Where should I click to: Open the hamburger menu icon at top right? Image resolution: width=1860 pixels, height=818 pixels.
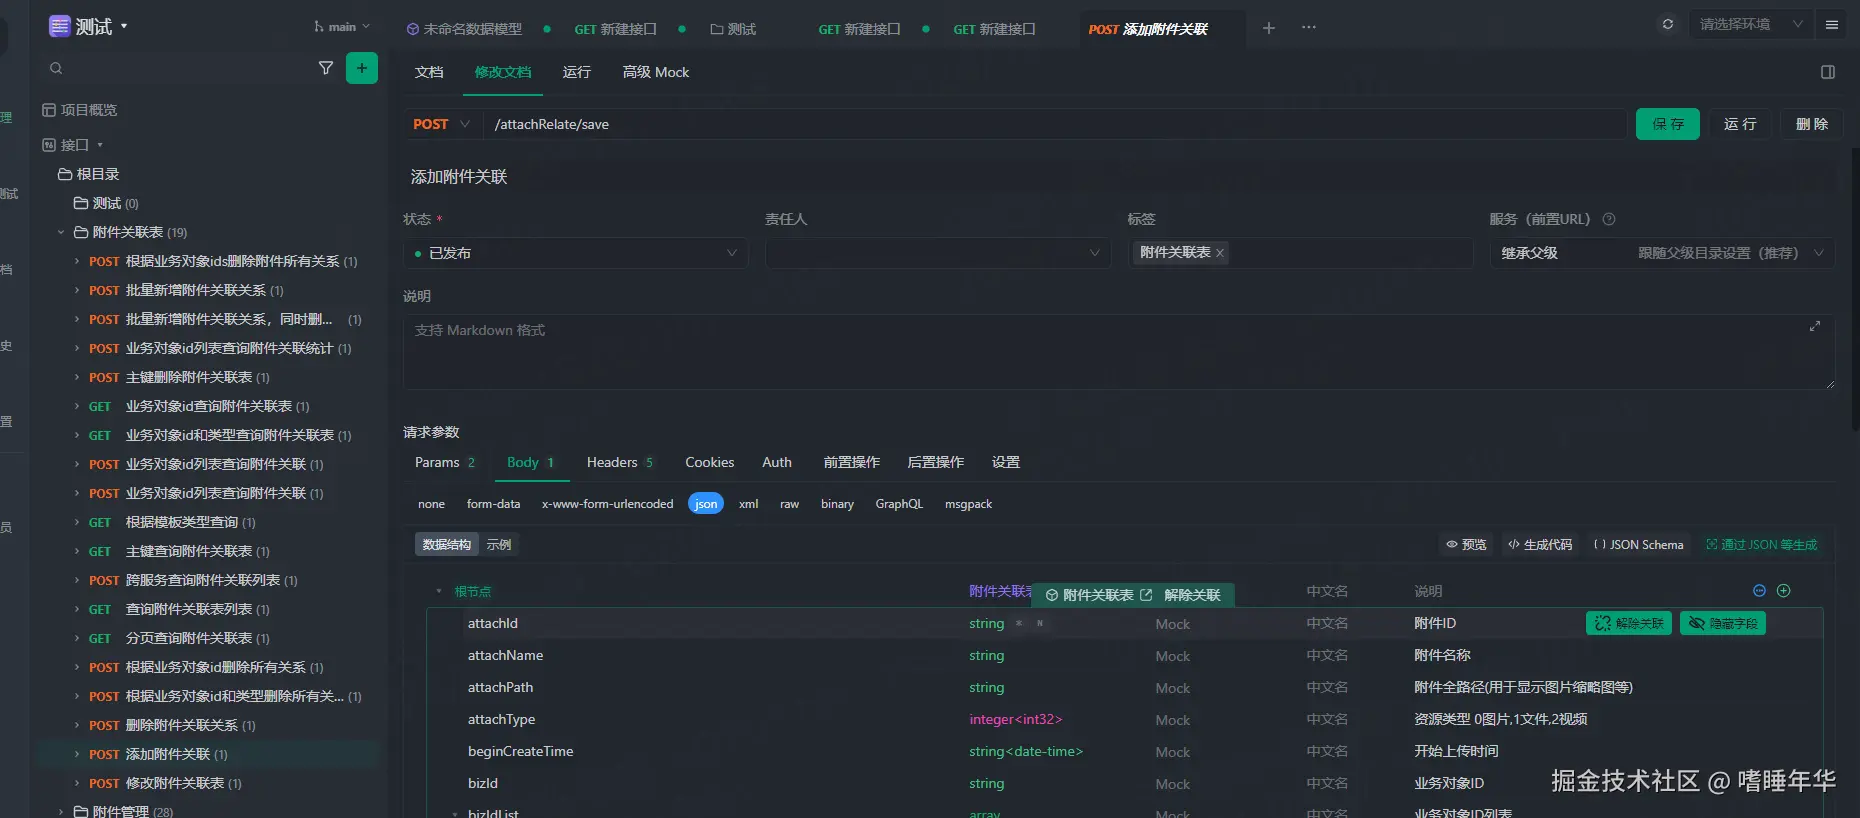(1832, 24)
